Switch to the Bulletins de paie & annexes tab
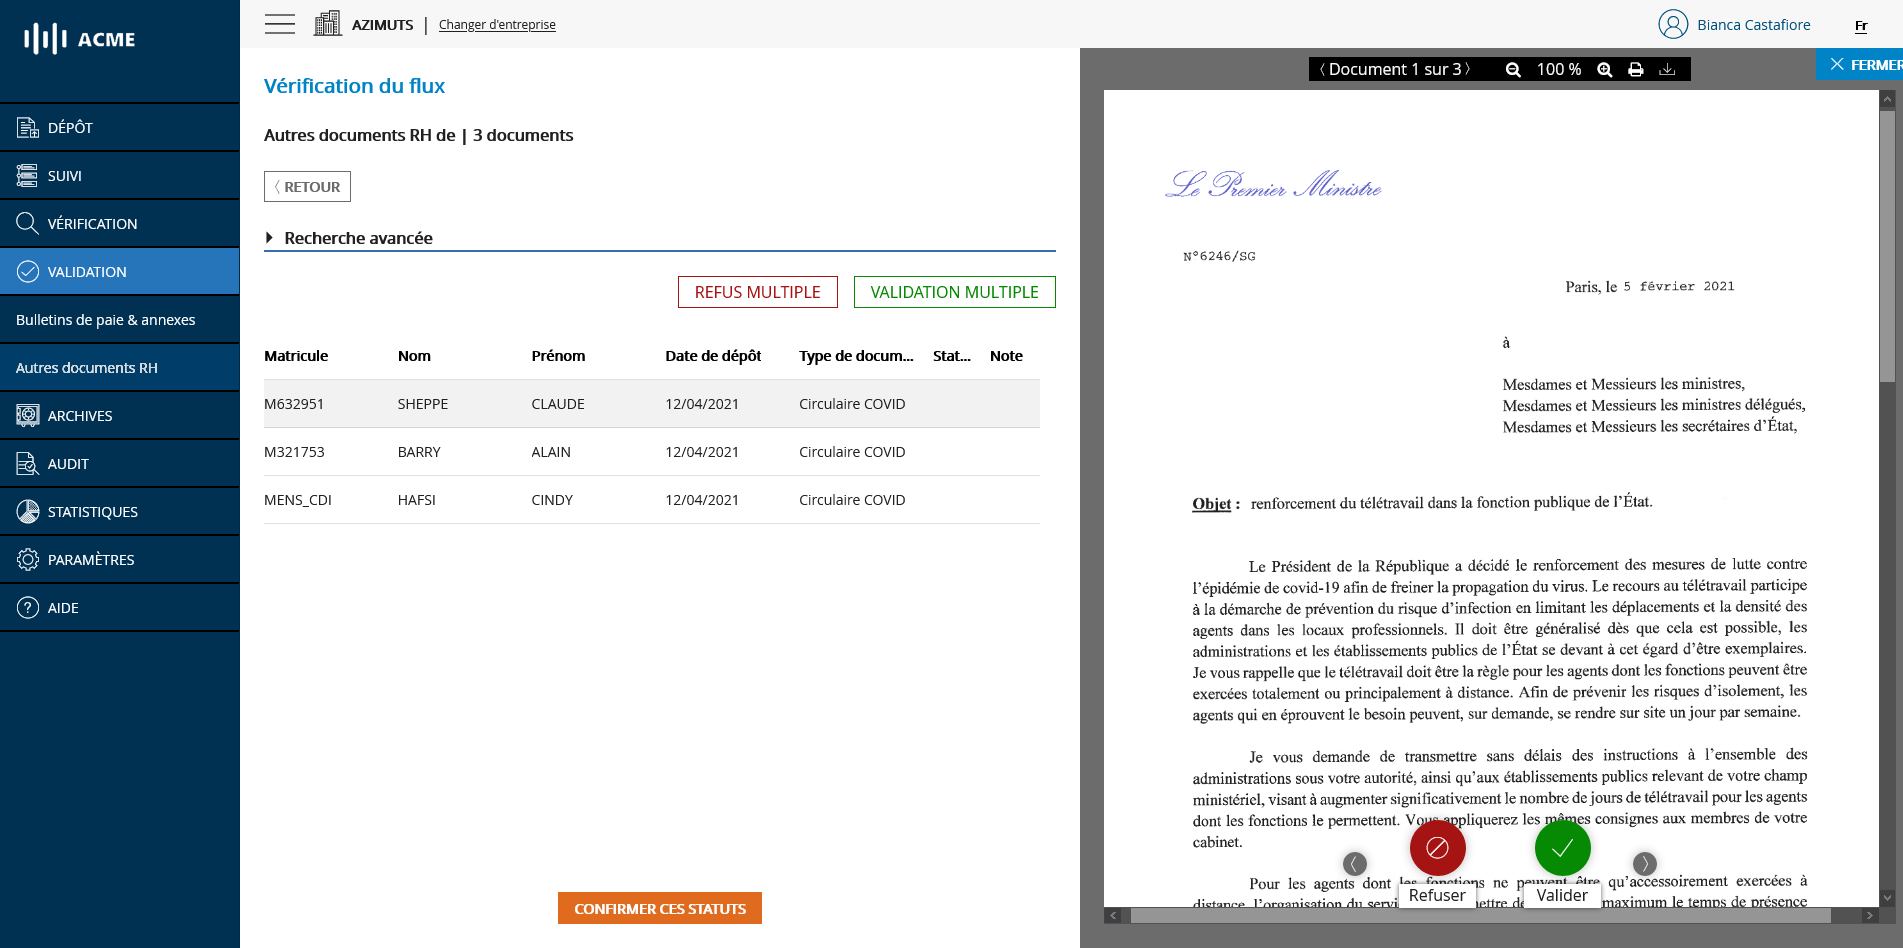 (x=105, y=319)
